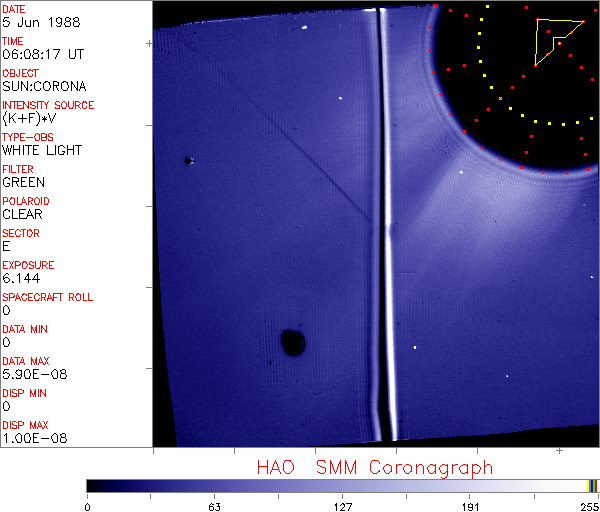
Task: Select the 0 value under SPACECRAFT ROLL
Action: coord(7,310)
